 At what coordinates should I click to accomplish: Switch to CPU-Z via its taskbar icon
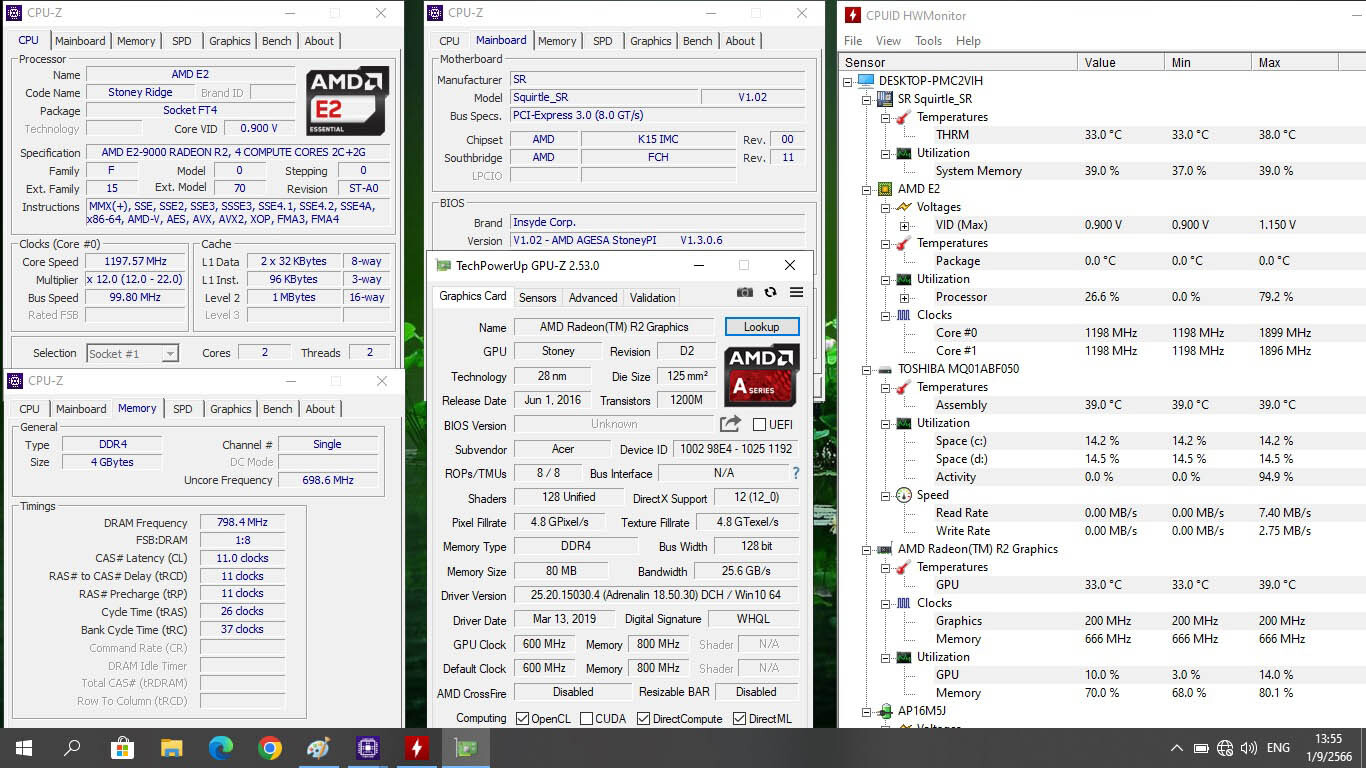[367, 748]
